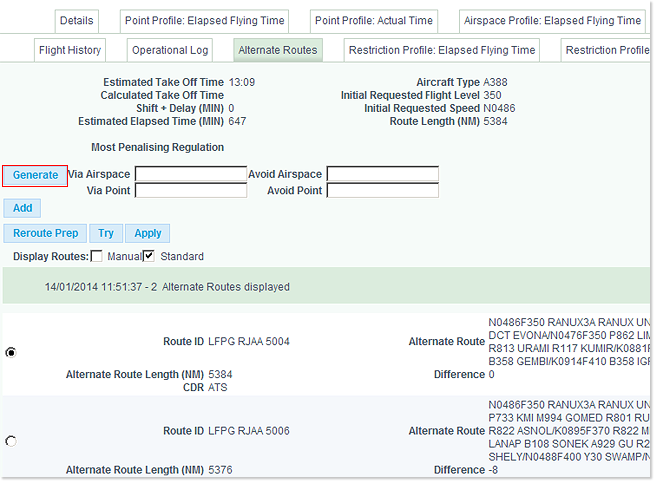Click the Reroute Prep button
This screenshot has height=485, width=658.
45,233
